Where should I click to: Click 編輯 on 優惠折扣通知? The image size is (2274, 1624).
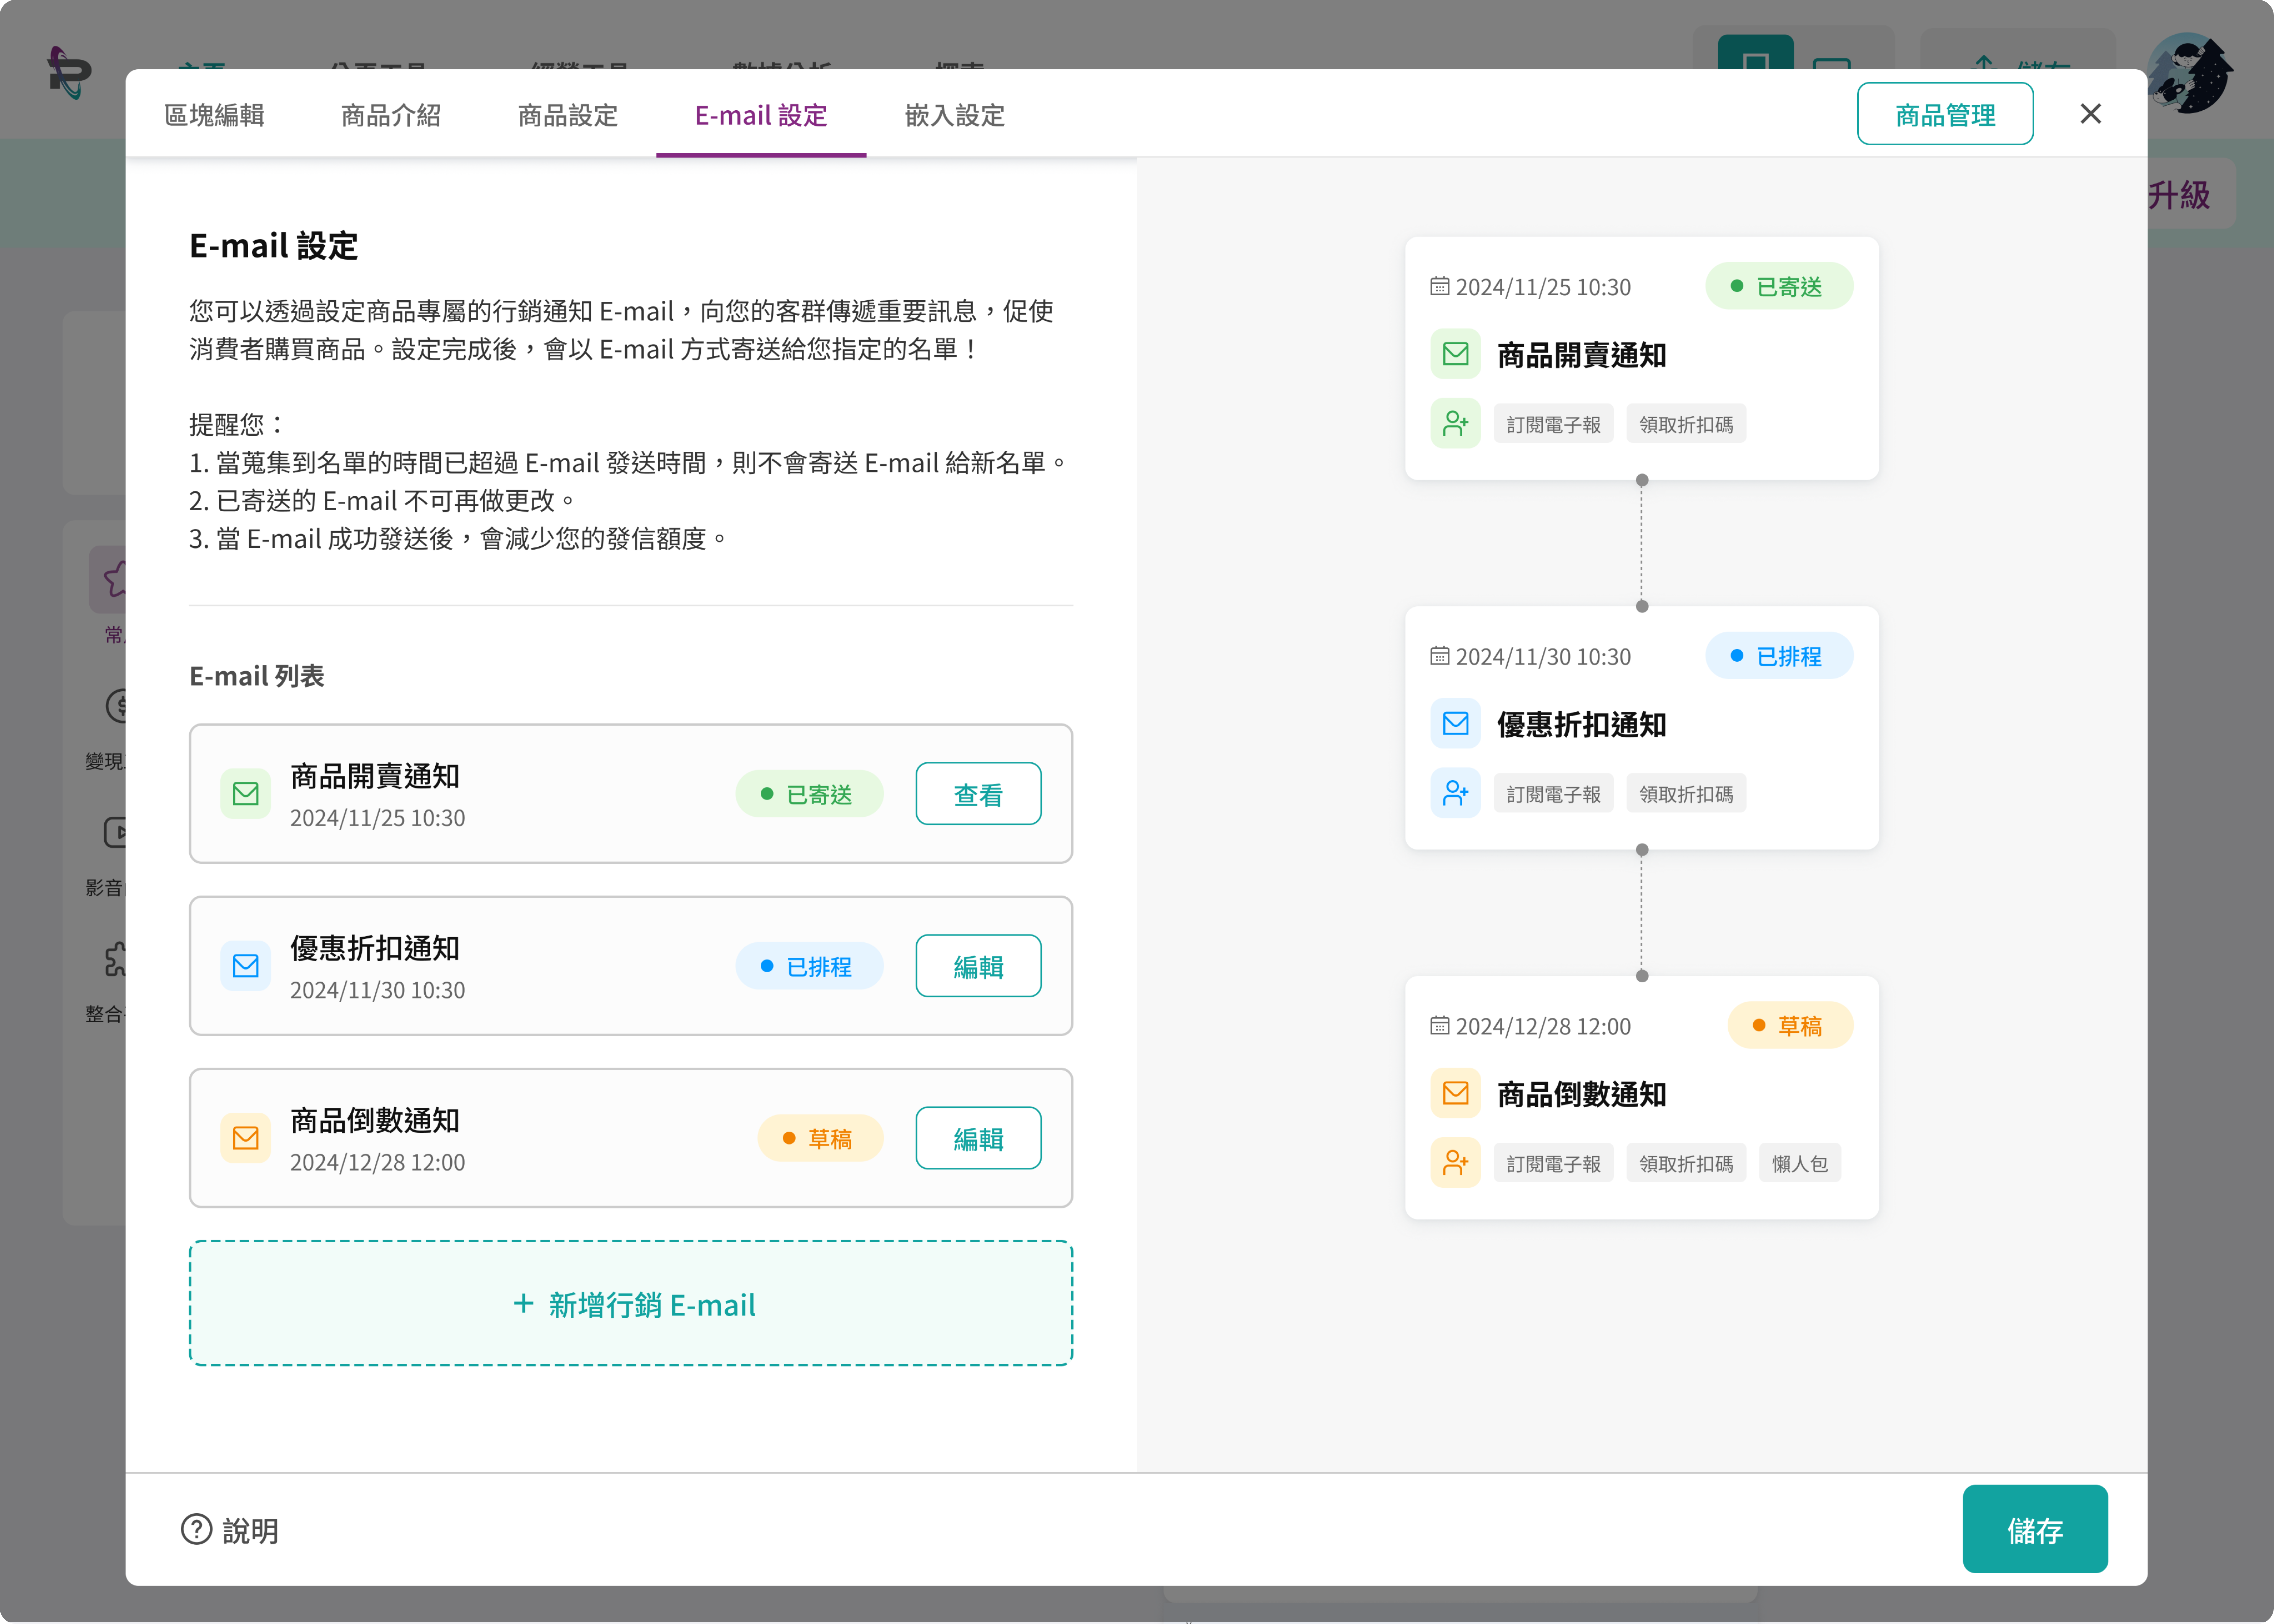(x=978, y=966)
